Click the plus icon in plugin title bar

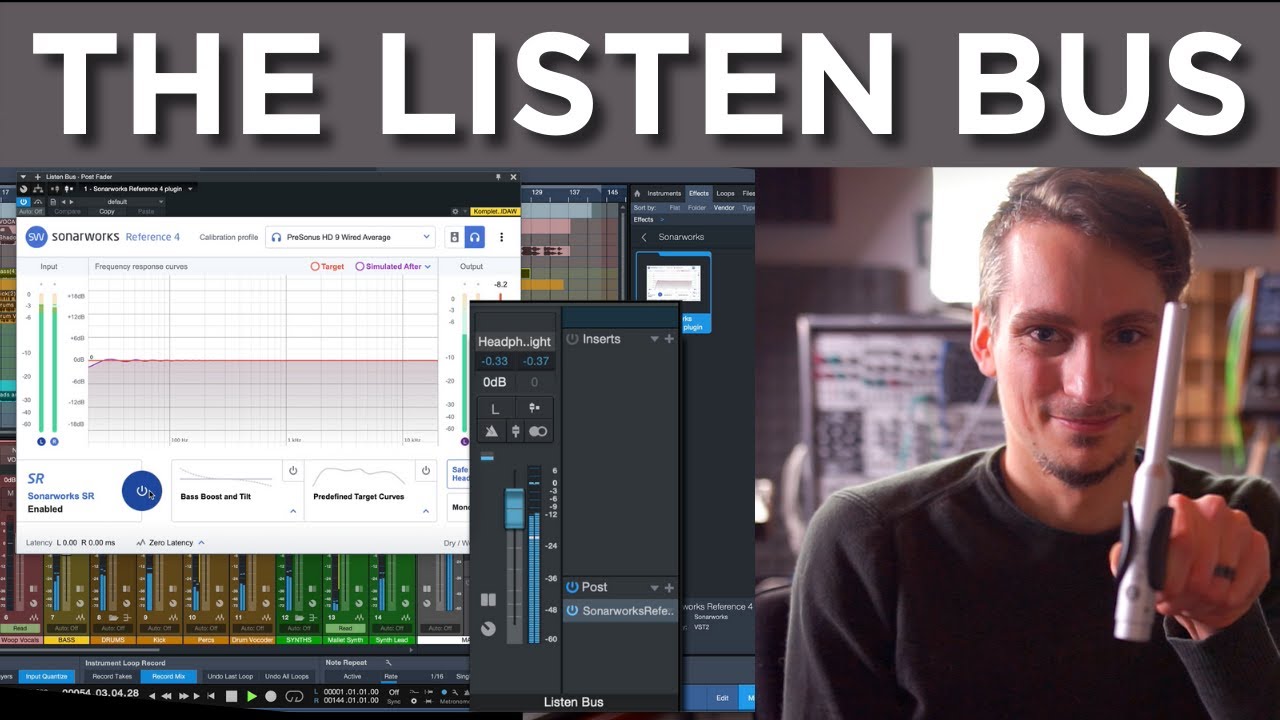coord(37,176)
